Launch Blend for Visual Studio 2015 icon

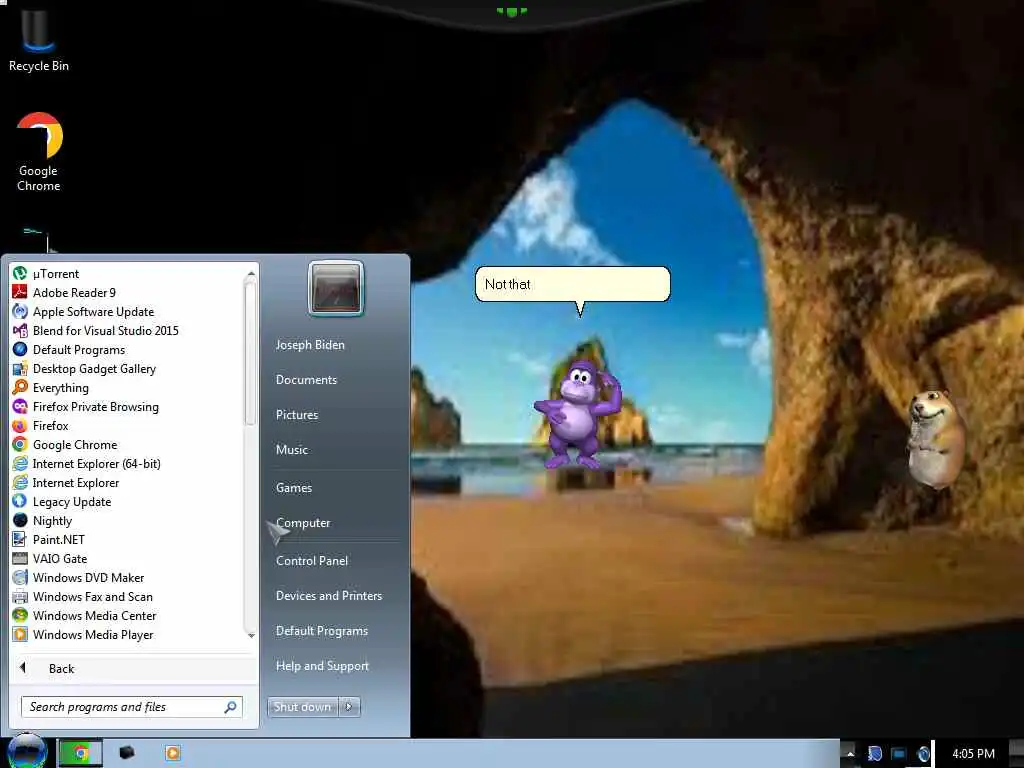(20, 330)
